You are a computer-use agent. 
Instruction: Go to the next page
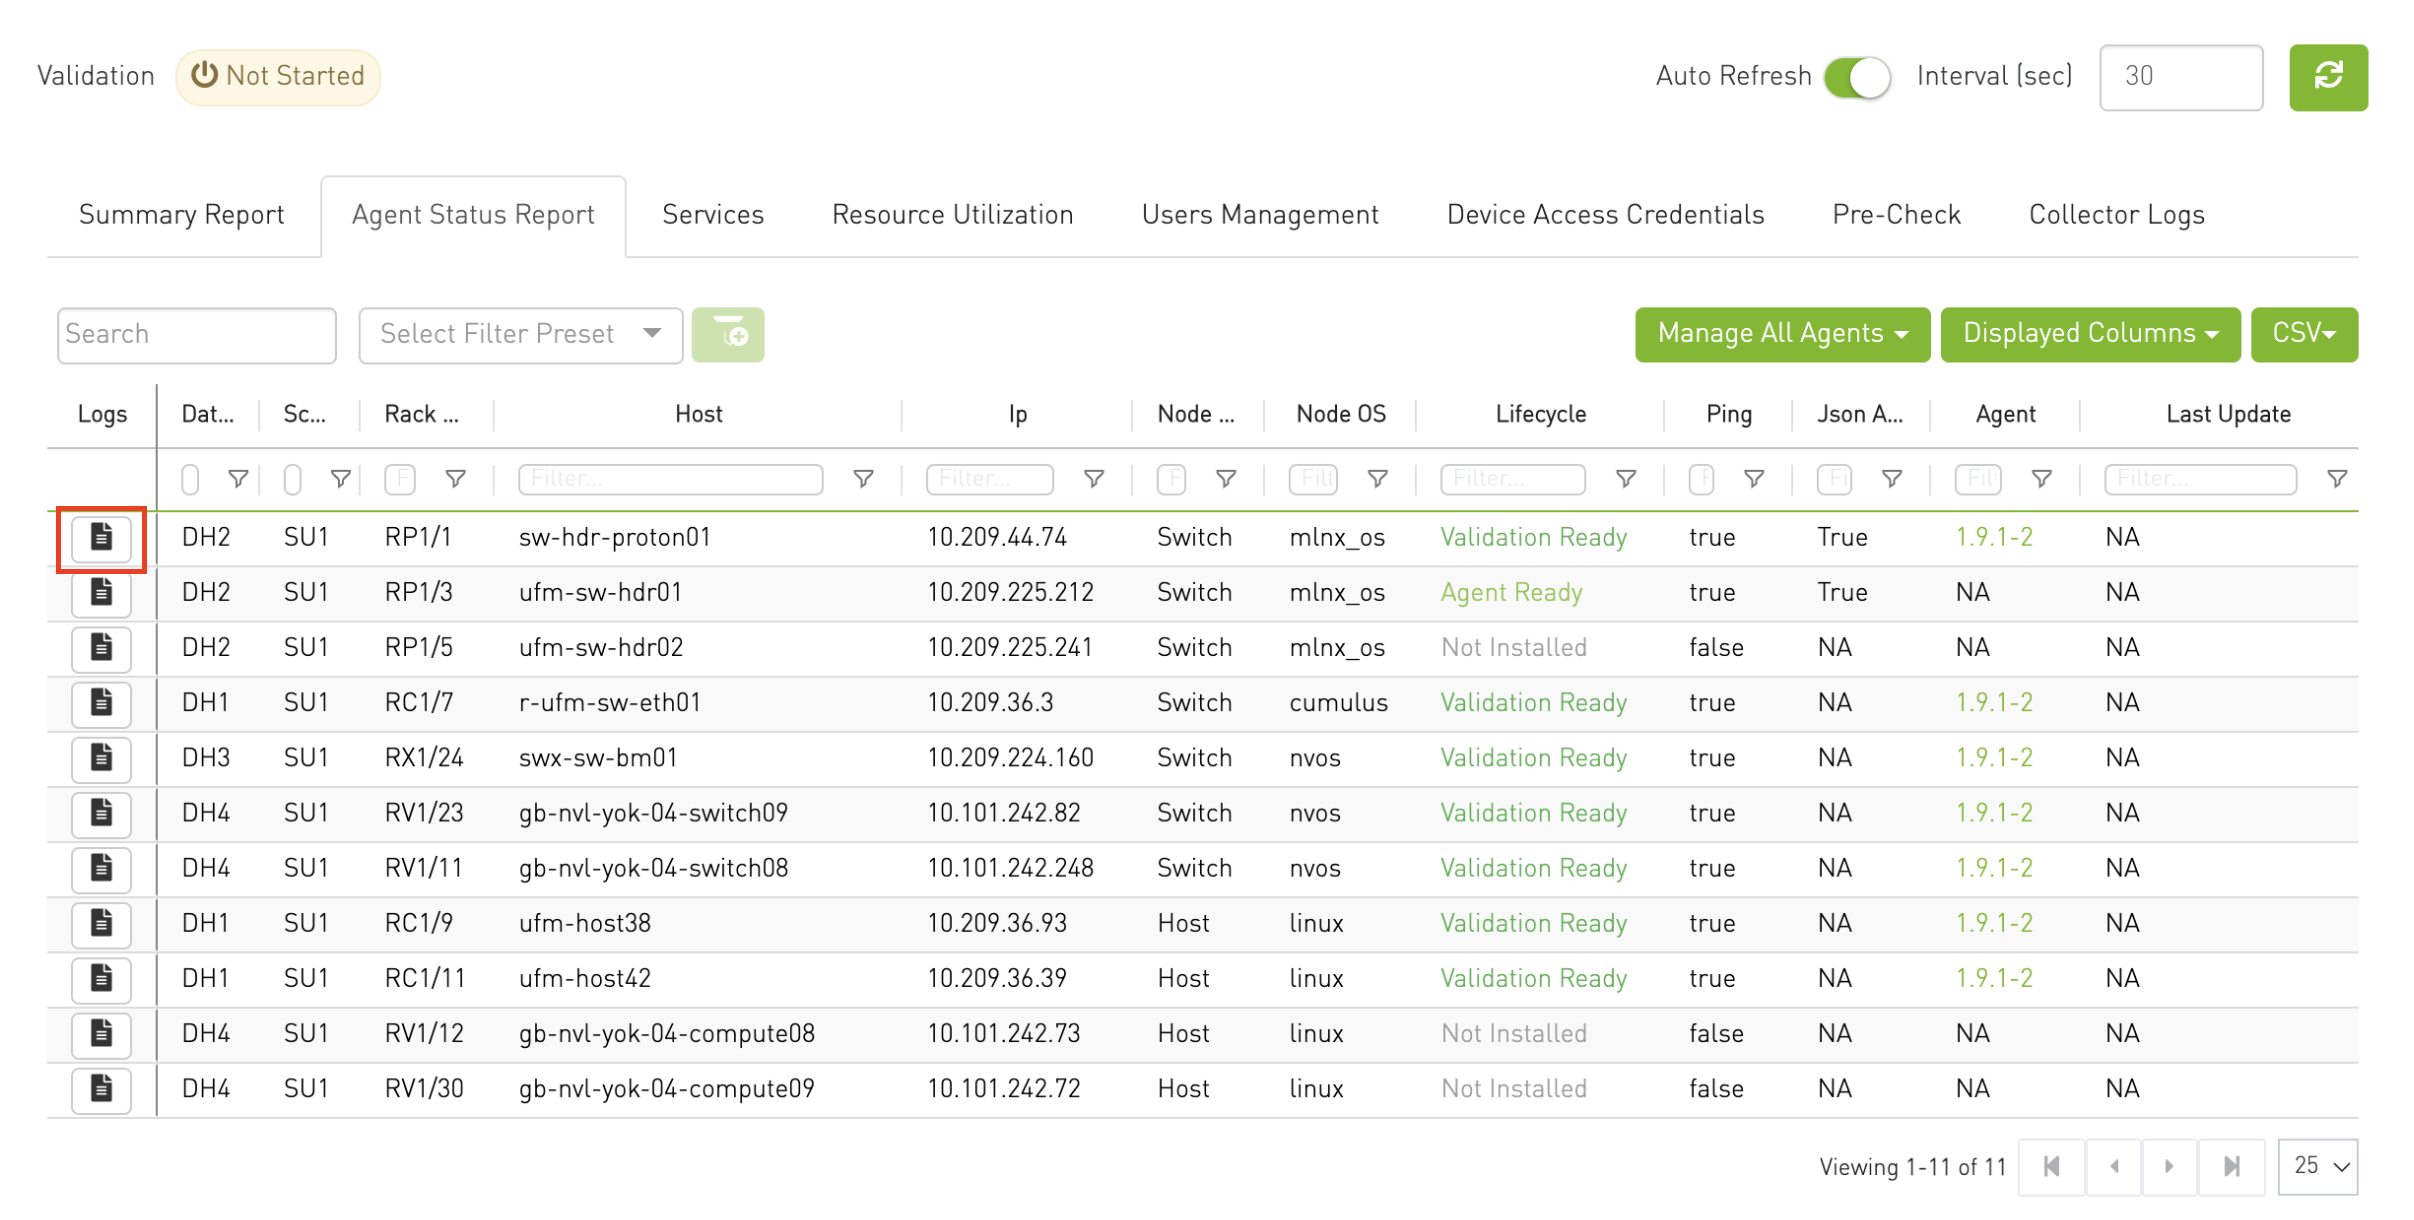click(2169, 1166)
